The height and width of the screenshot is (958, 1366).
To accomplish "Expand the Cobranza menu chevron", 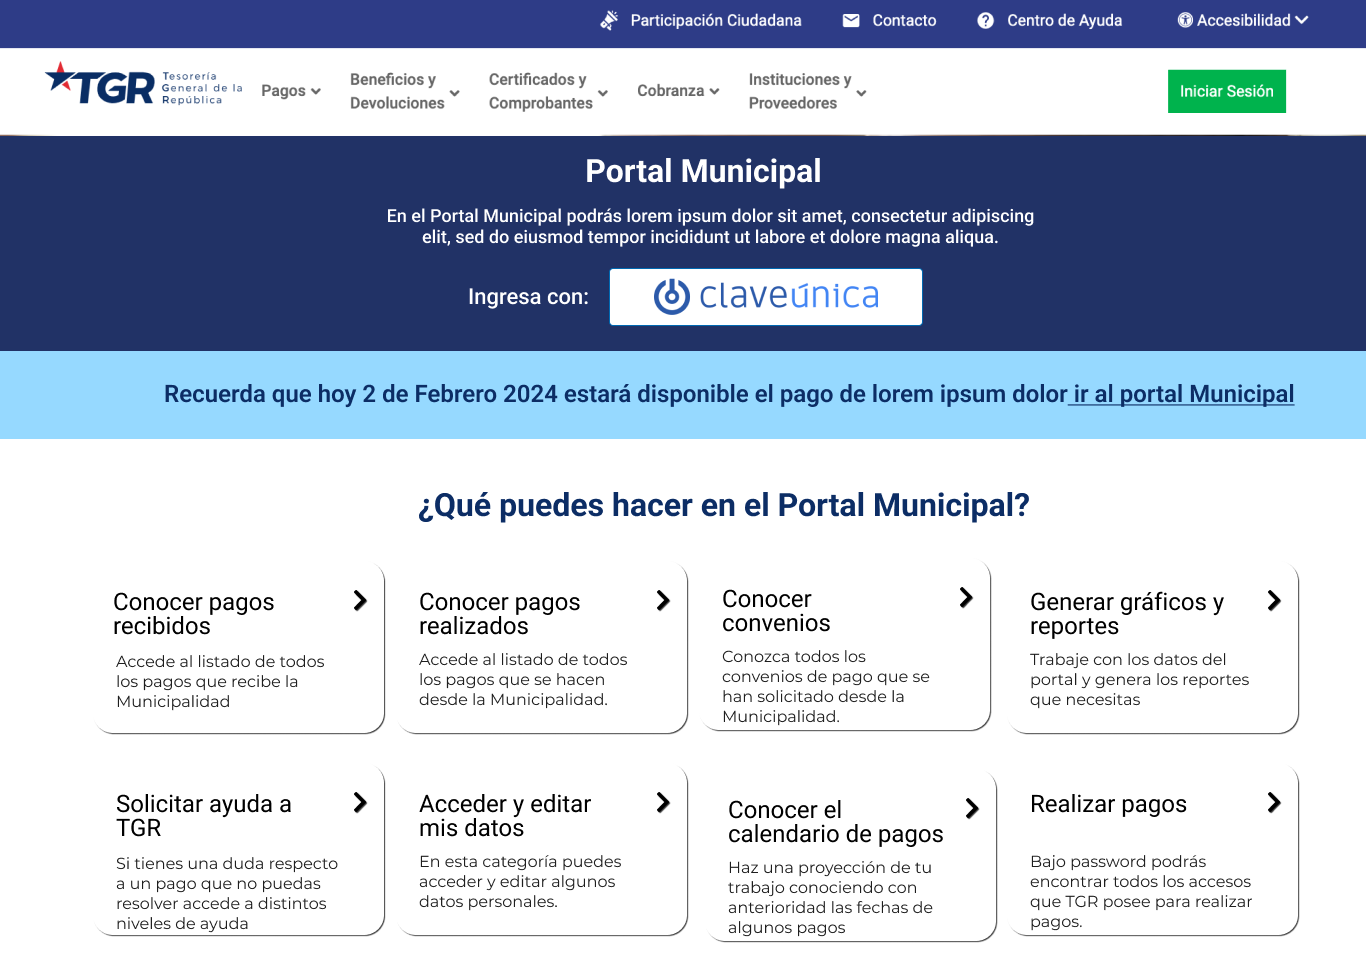I will pos(714,91).
